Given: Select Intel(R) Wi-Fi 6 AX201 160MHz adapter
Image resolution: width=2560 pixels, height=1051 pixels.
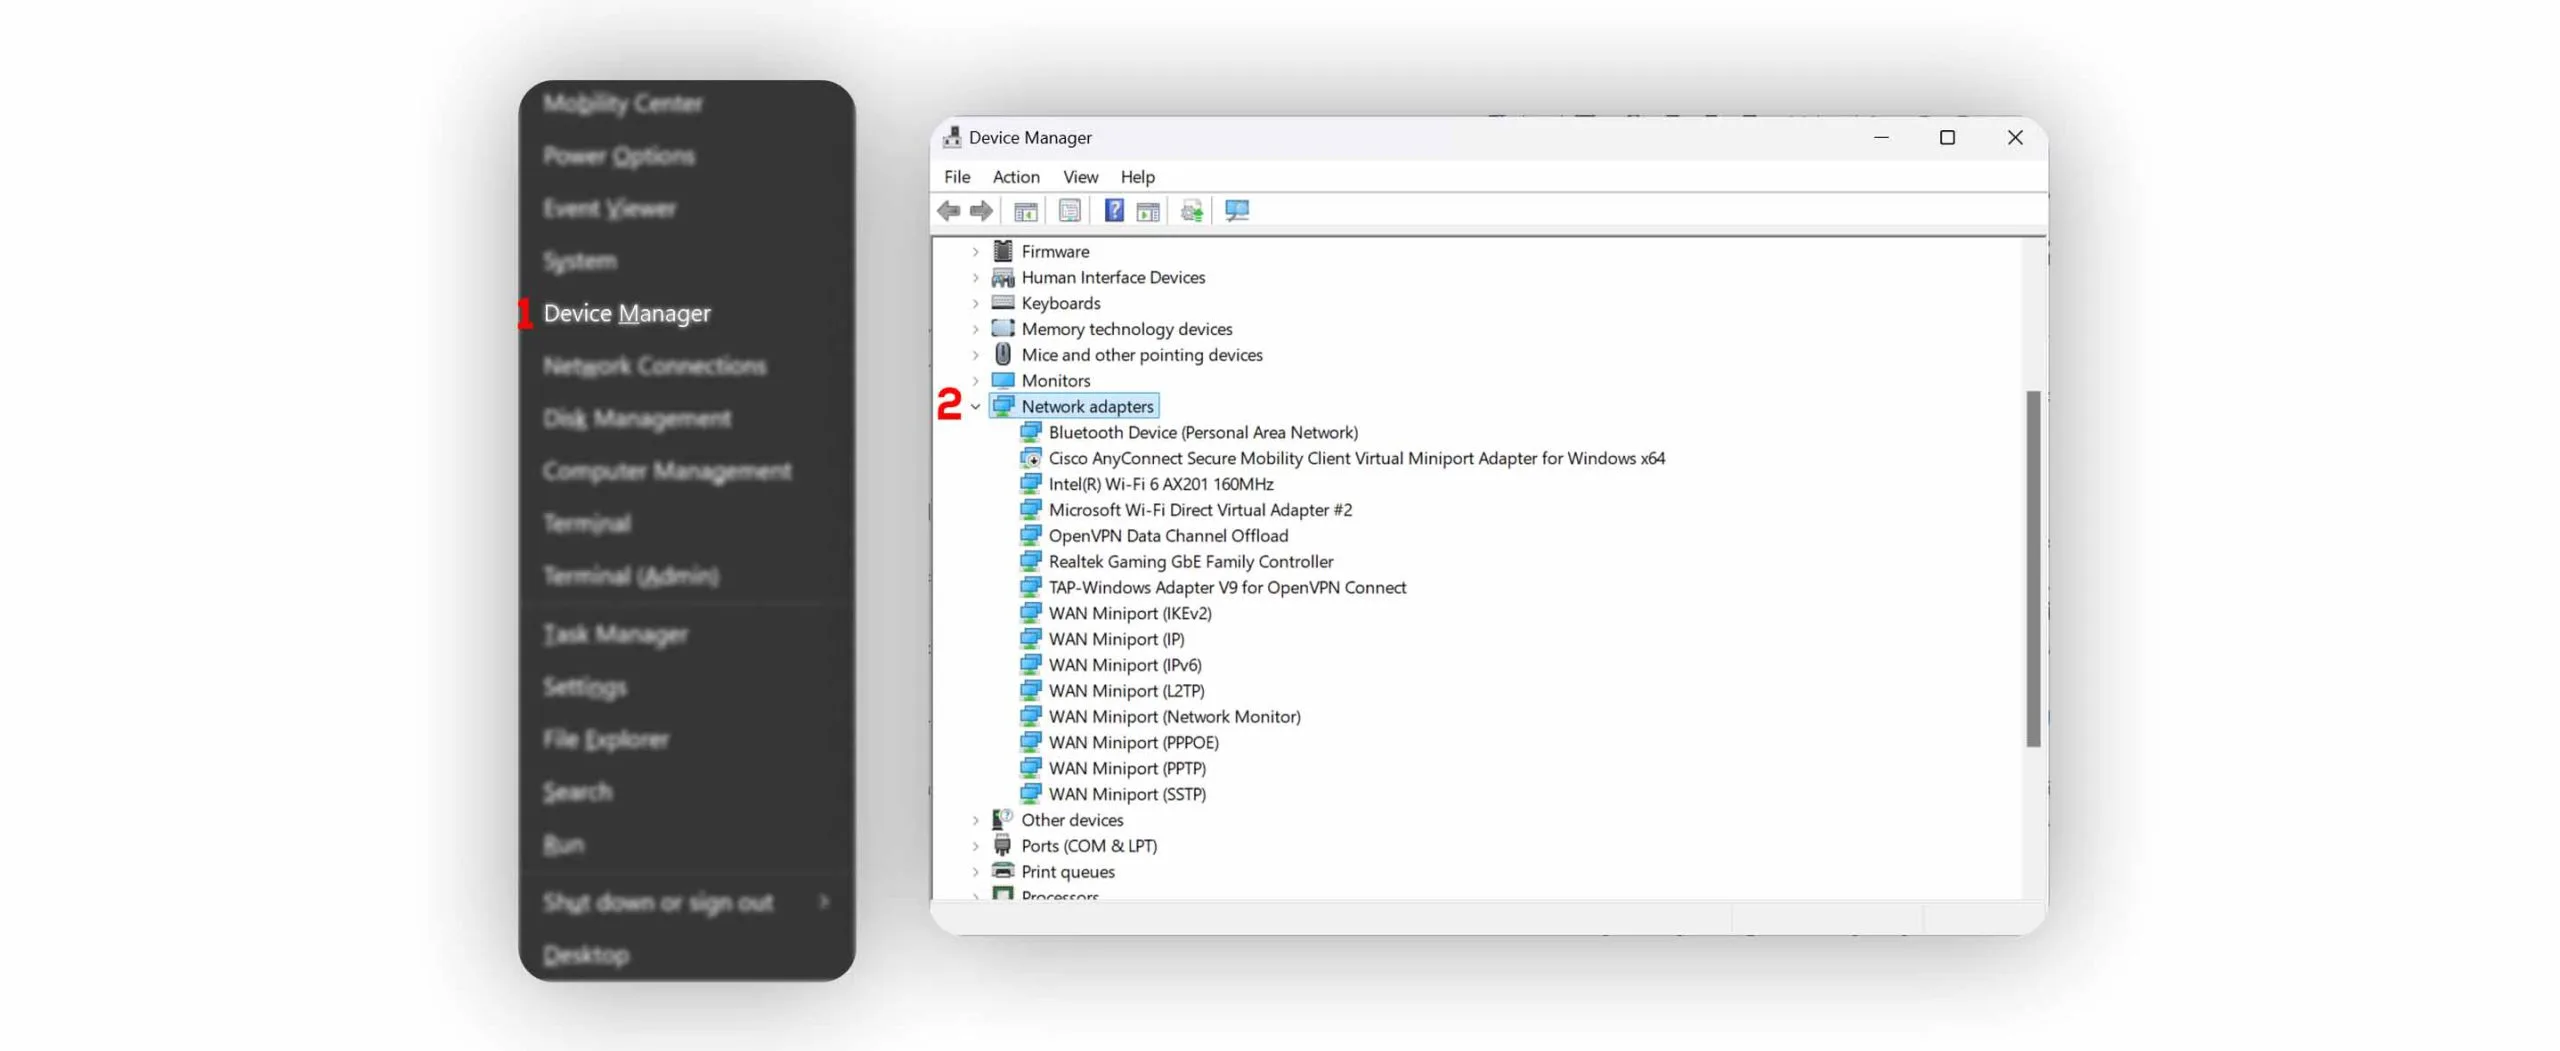Looking at the screenshot, I should [x=1160, y=484].
